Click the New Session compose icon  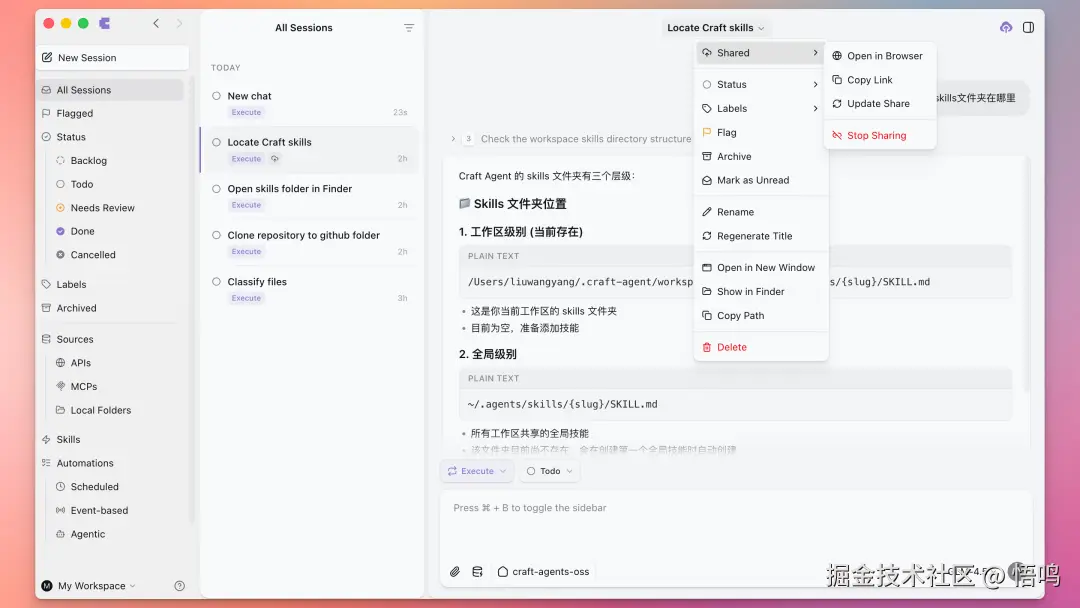click(x=47, y=58)
